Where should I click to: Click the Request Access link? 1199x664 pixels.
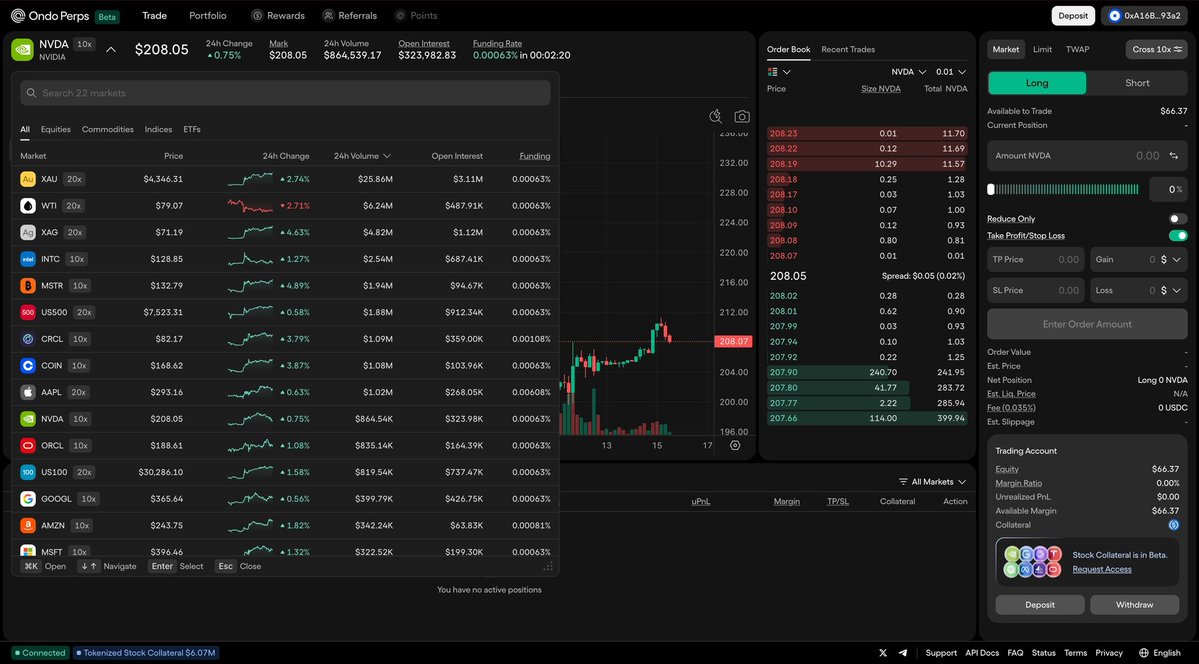click(x=1102, y=569)
